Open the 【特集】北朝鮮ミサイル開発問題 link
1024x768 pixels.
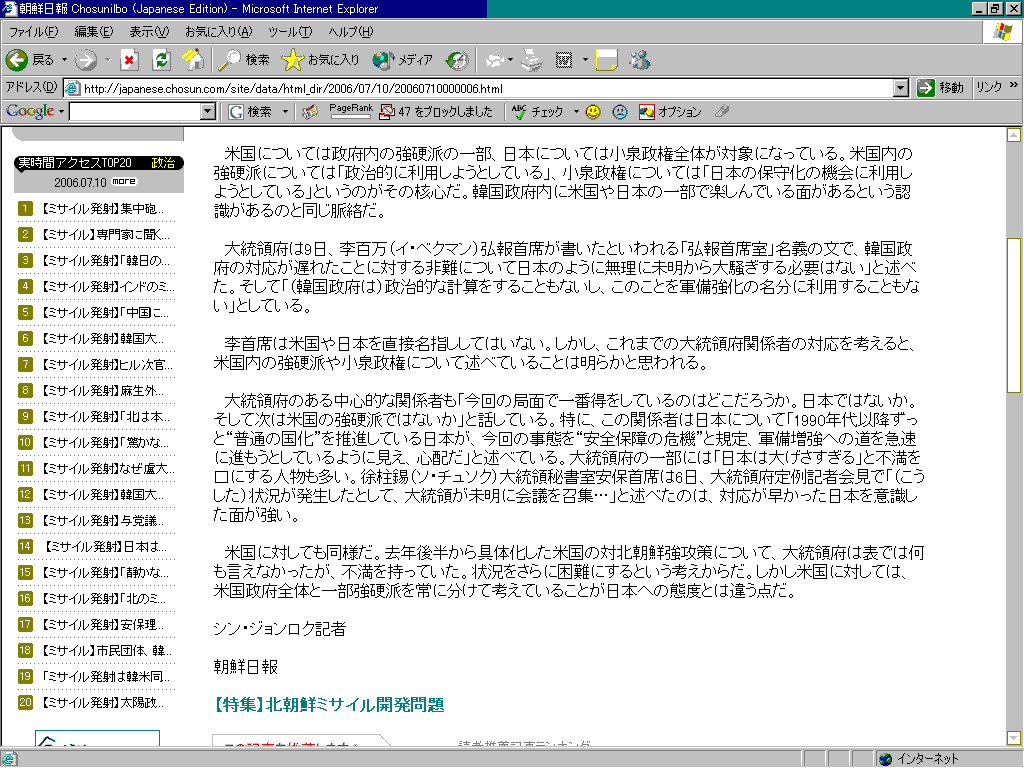click(329, 704)
